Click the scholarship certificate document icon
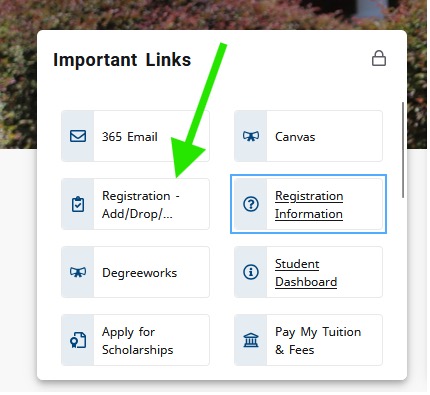The height and width of the screenshot is (395, 430). click(x=78, y=340)
